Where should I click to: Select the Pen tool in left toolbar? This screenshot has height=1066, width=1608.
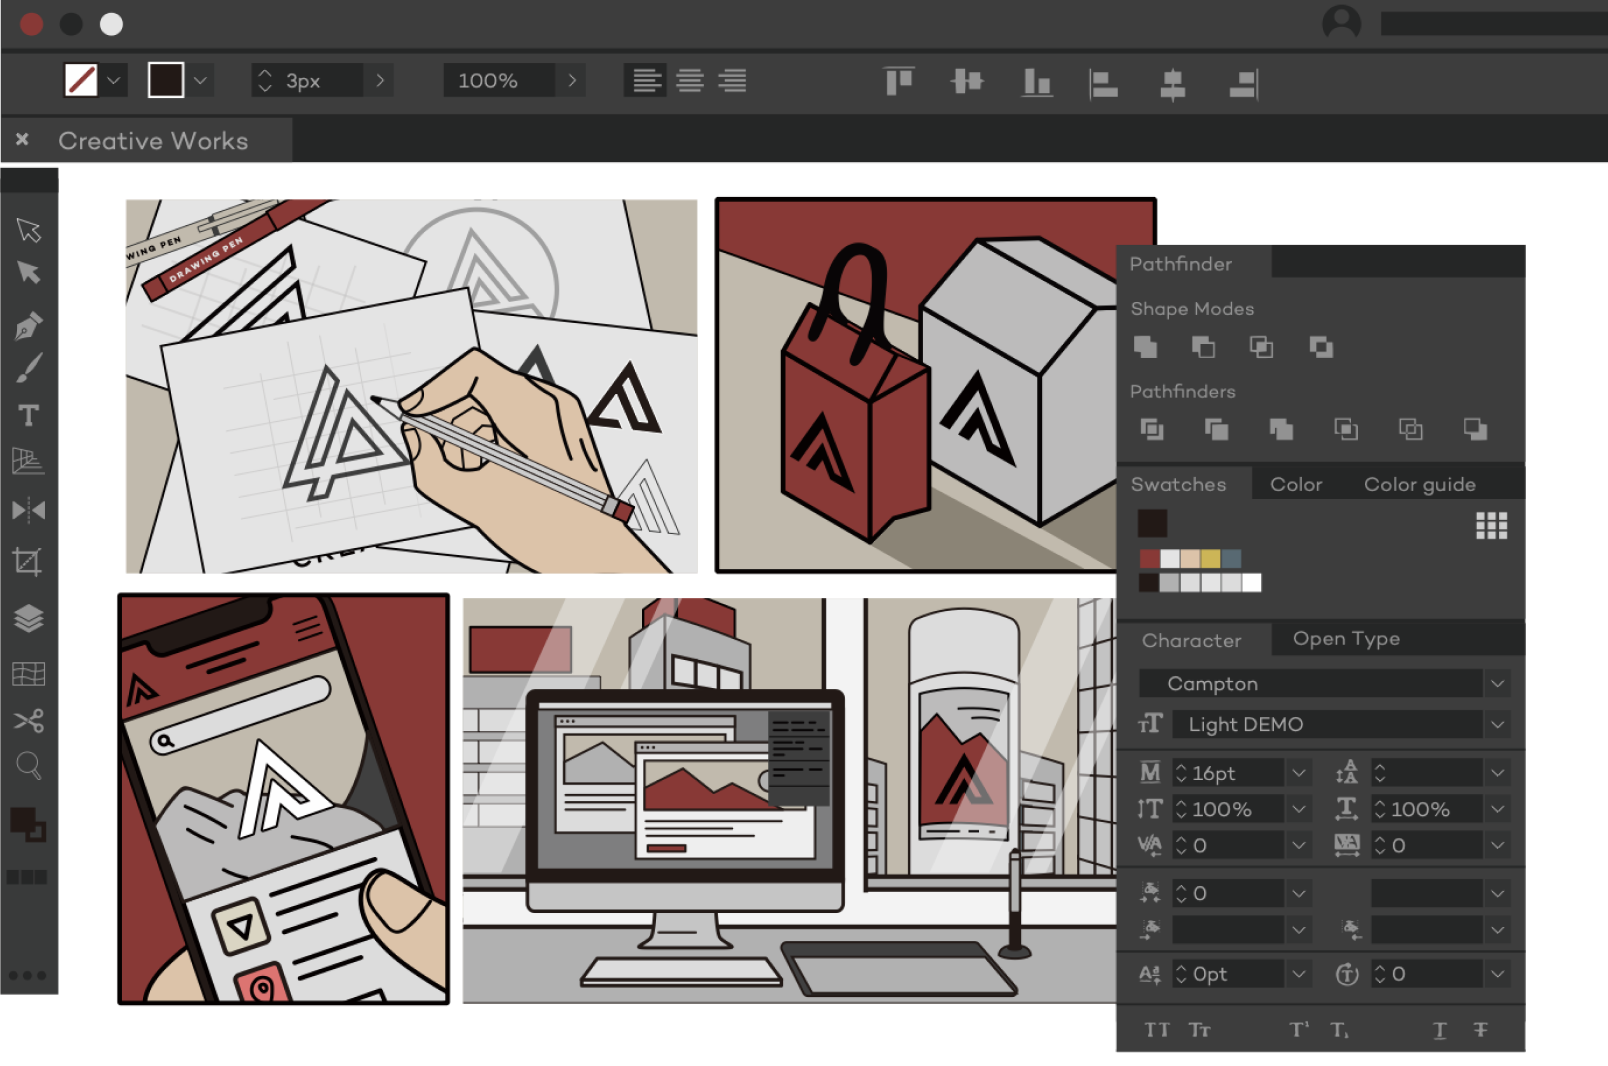pos(28,326)
